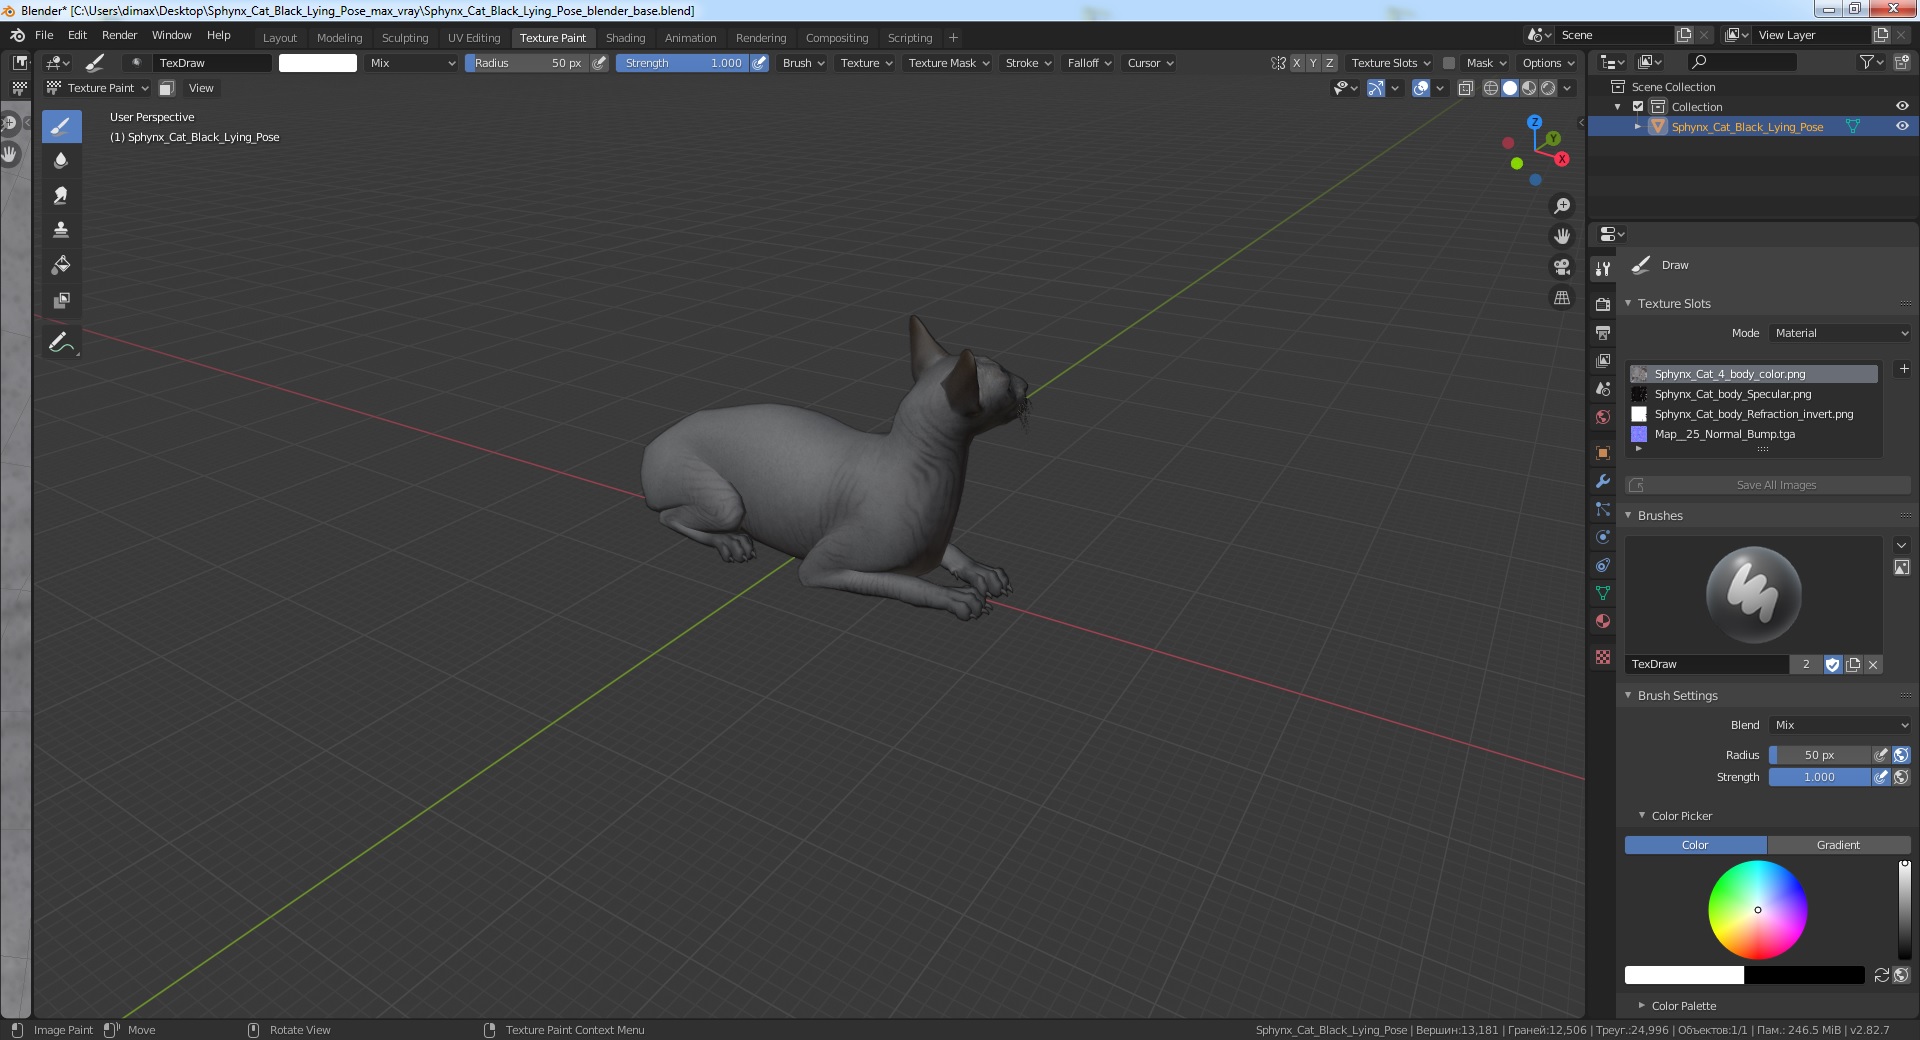The image size is (1920, 1040).
Task: Click the header brush color swatch
Action: pyautogui.click(x=317, y=63)
